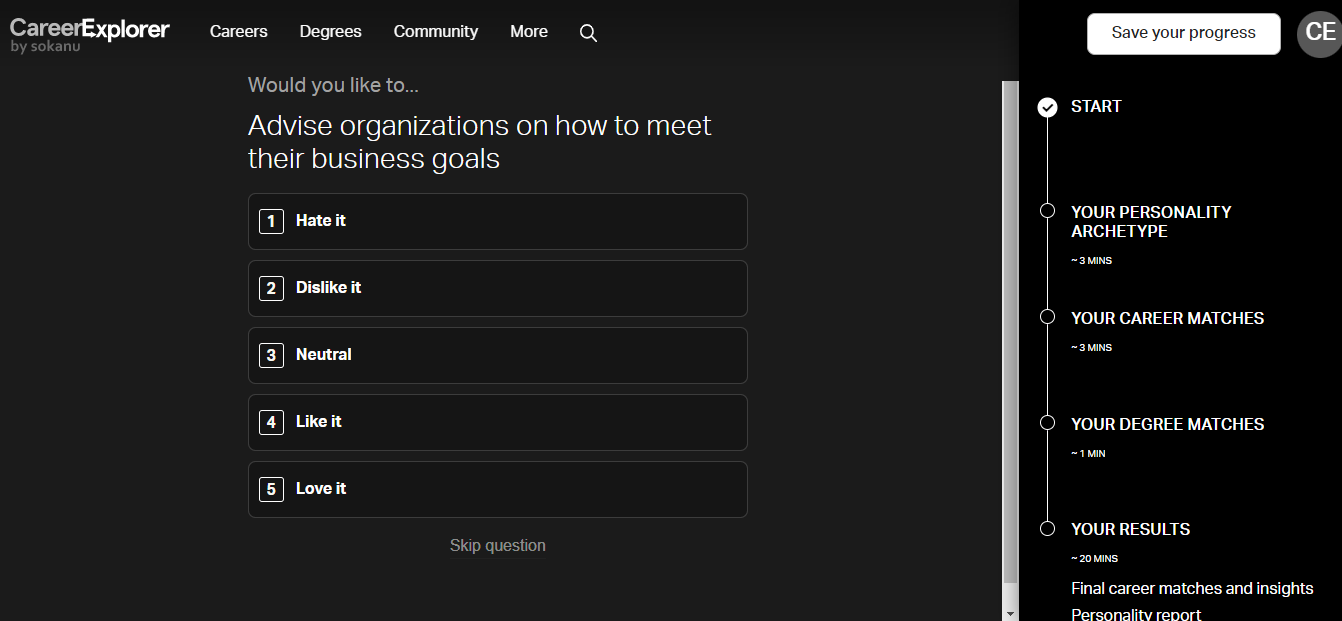
Task: Open the Careers menu
Action: (238, 32)
